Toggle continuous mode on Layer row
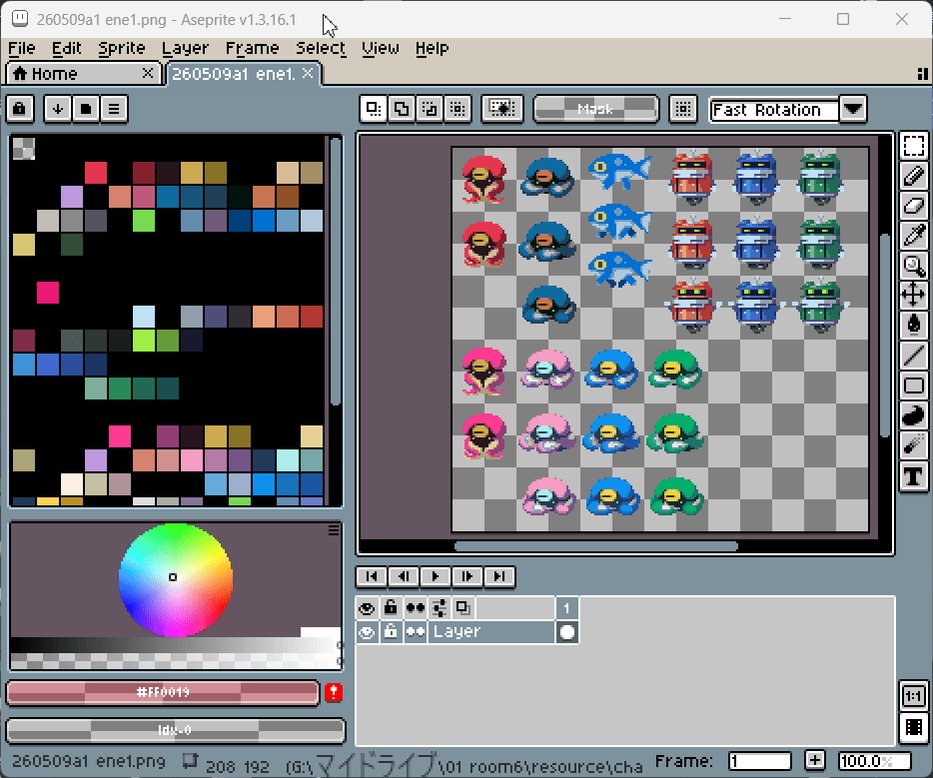 415,632
